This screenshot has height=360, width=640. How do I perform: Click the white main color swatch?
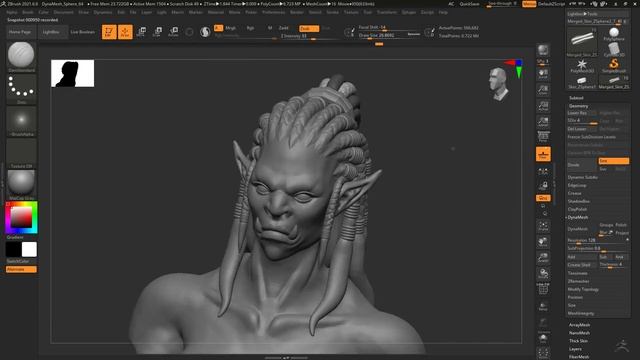click(29, 249)
